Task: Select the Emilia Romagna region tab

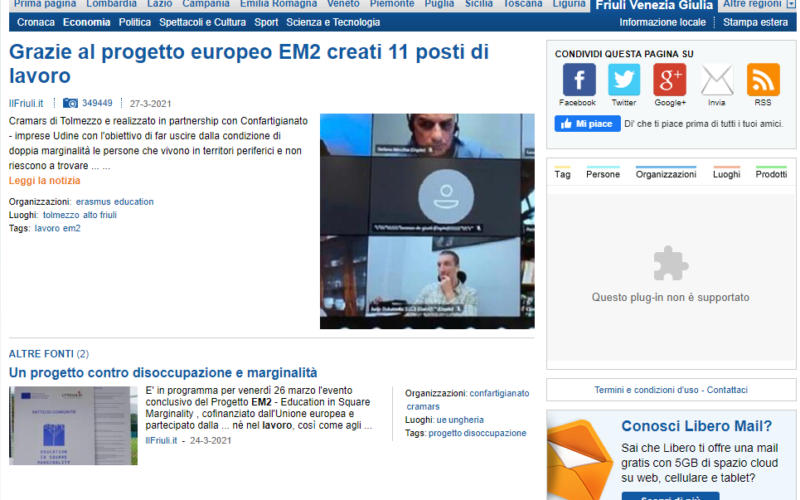Action: [278, 4]
